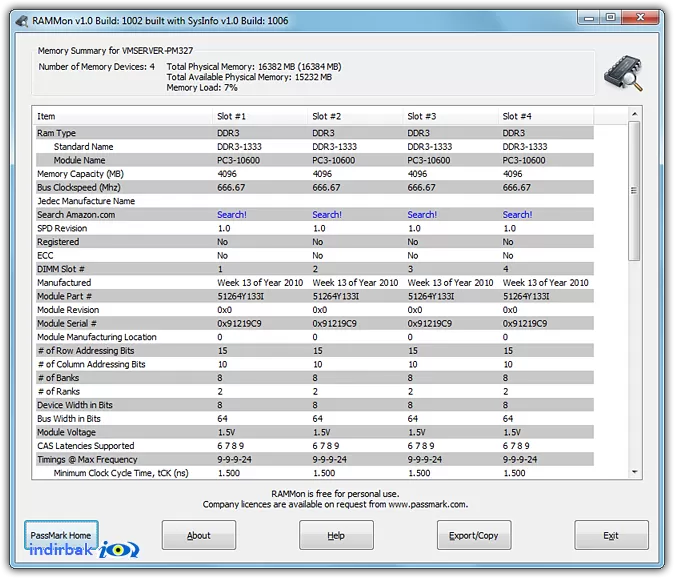Click the RAMMon title bar app icon
Screen dimensions: 674x578
21,21
